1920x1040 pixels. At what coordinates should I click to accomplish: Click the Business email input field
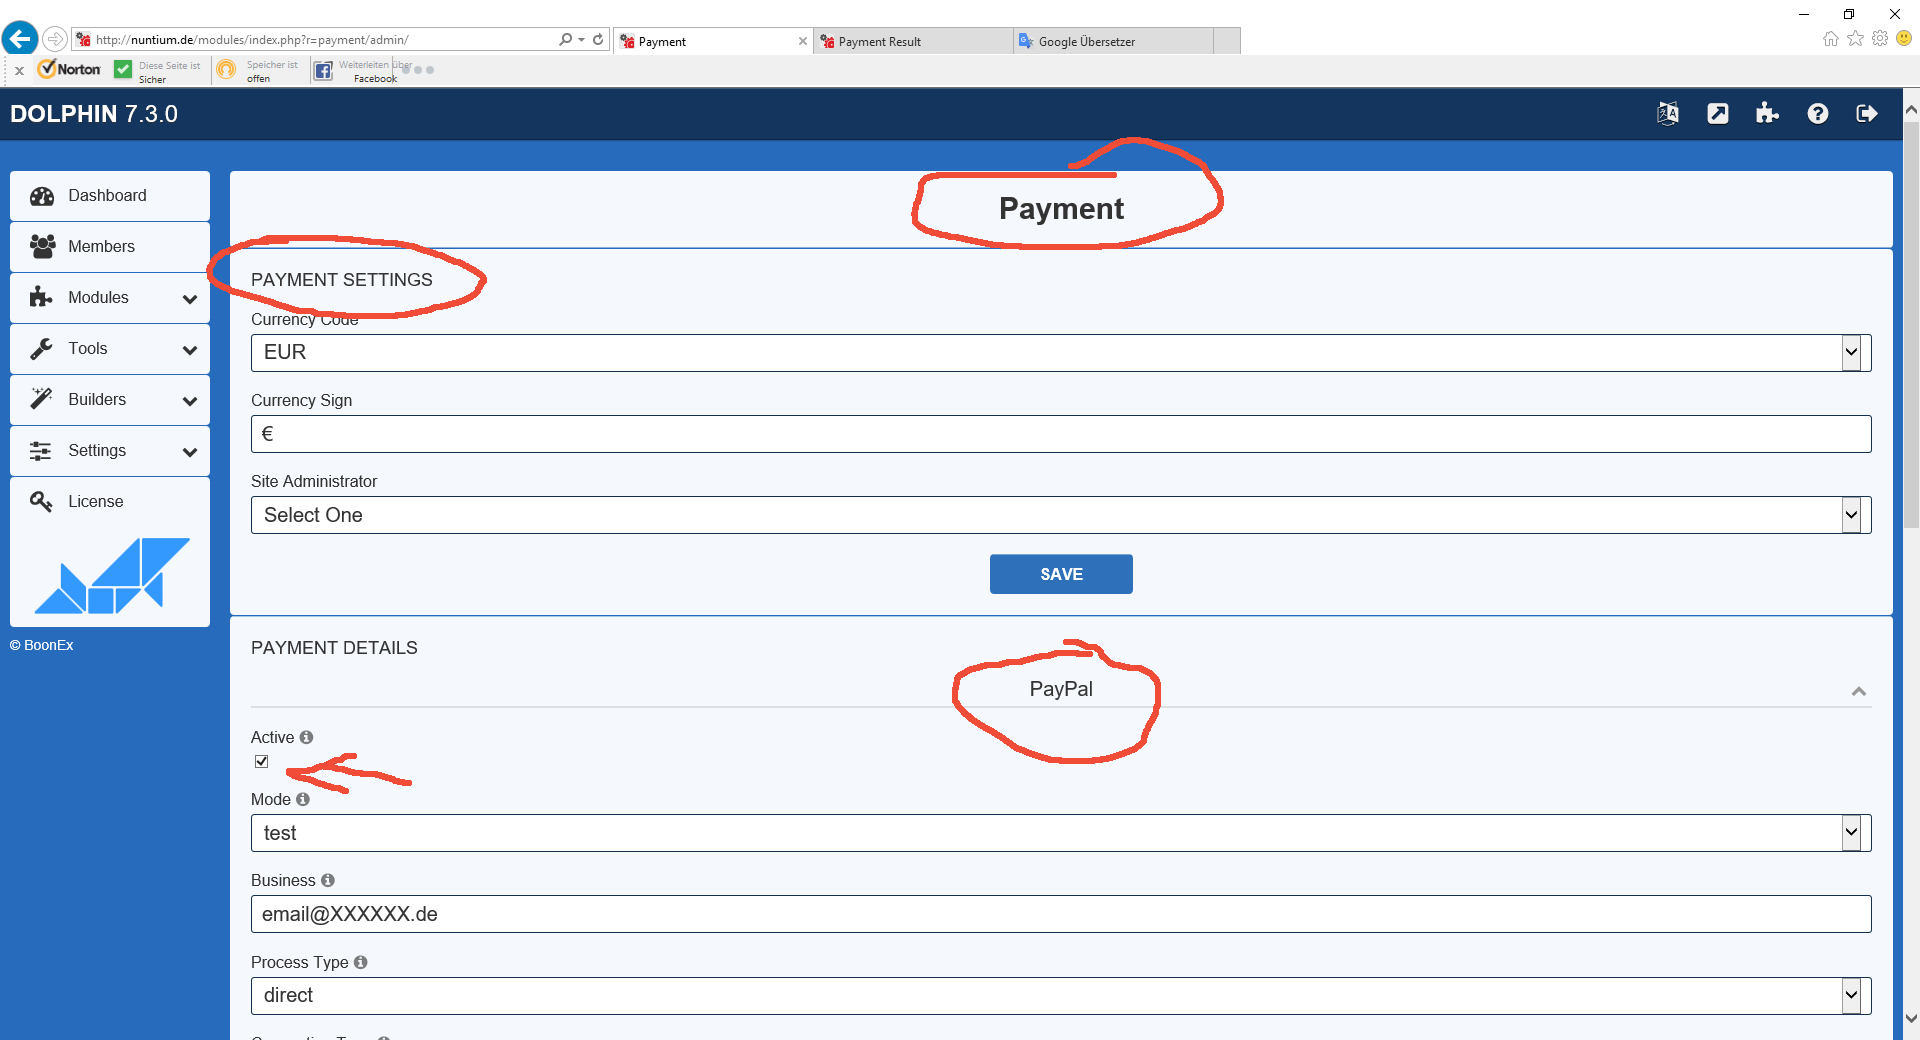tap(1061, 914)
